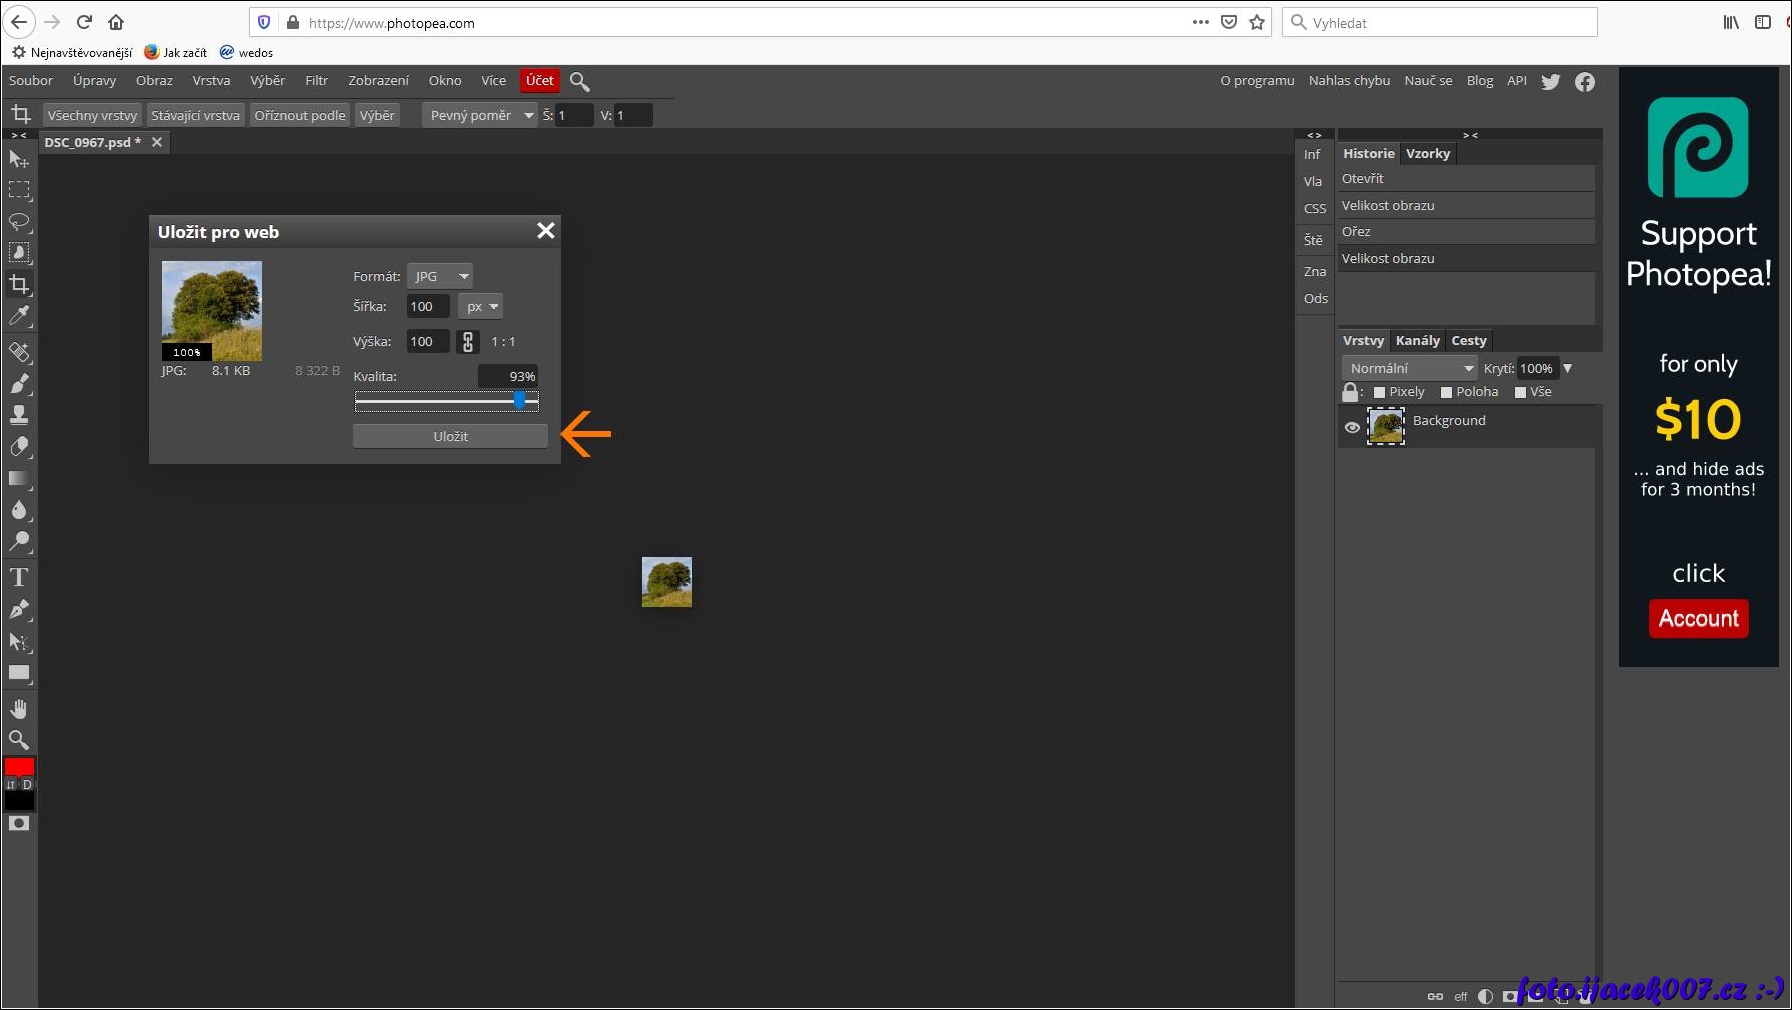
Task: Activate the Hand tool
Action: 19,708
